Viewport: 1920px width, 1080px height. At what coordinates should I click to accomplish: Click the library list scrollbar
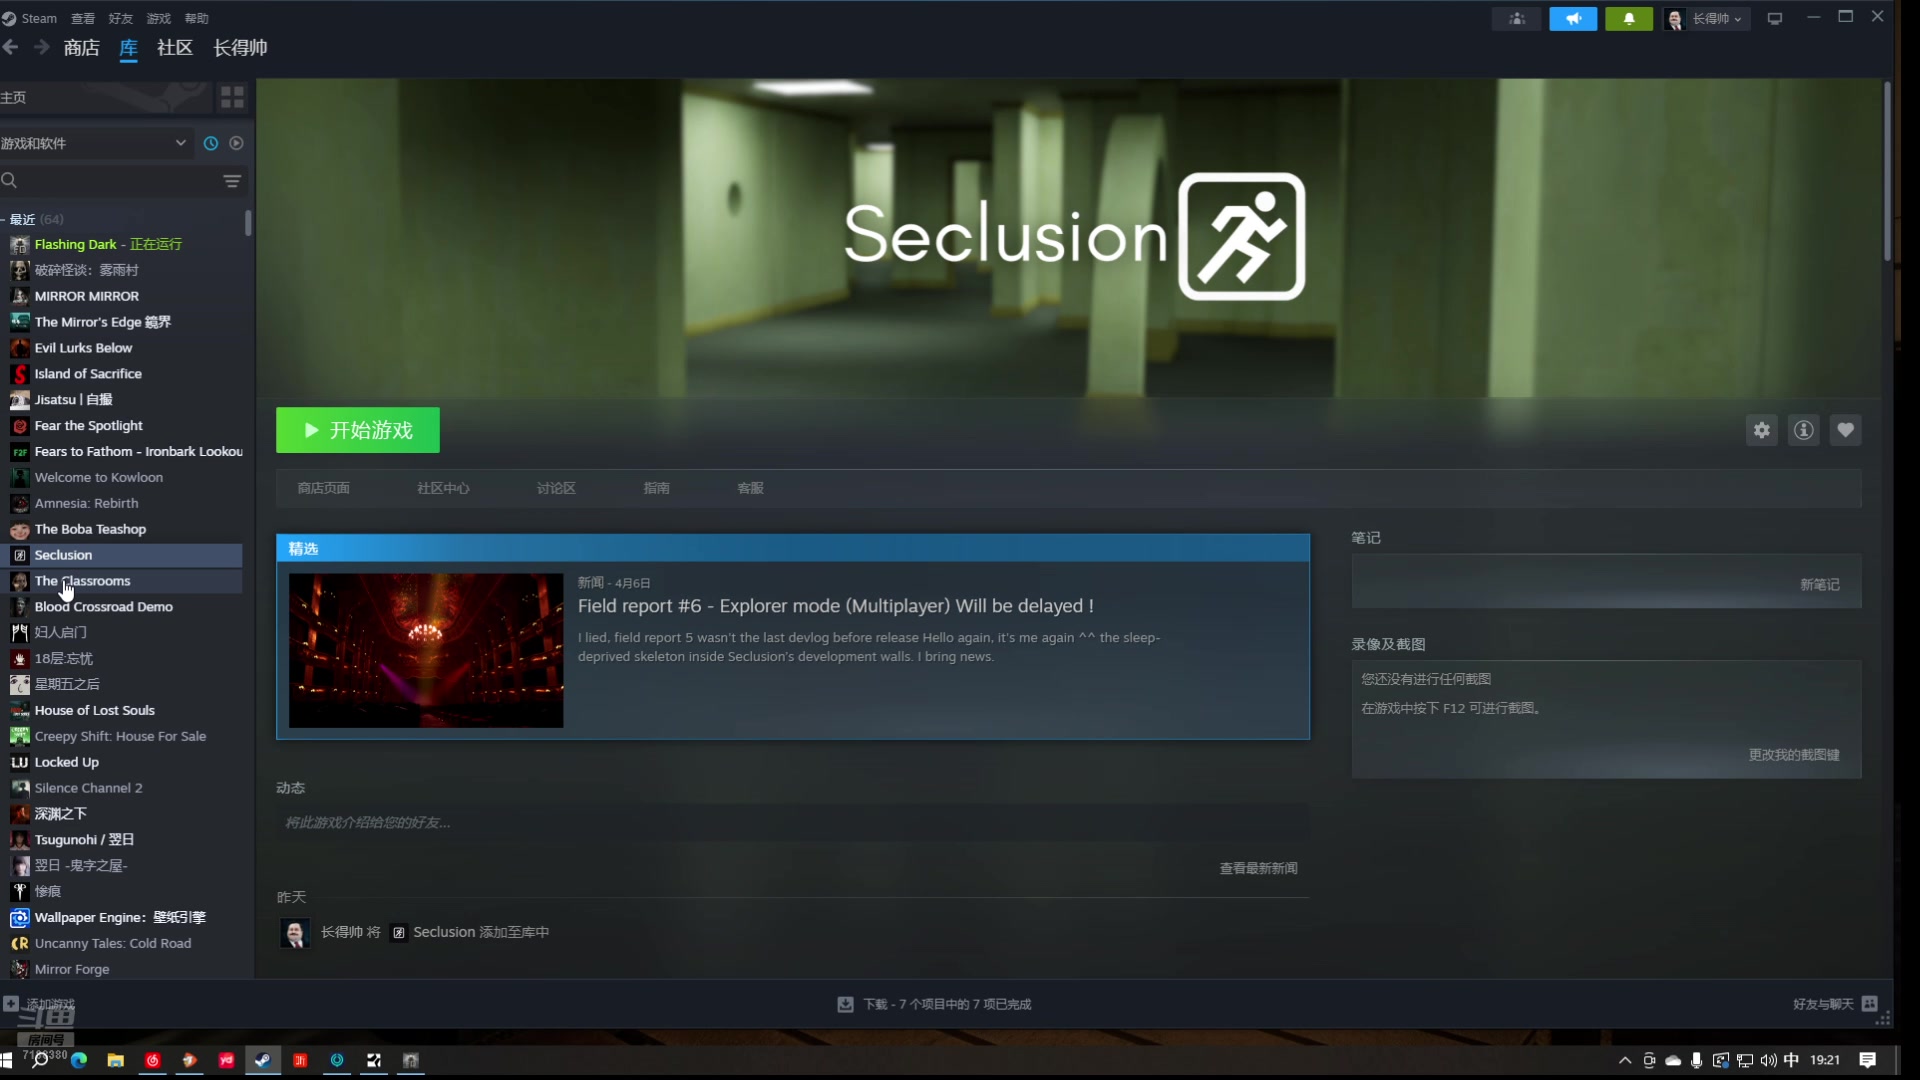click(248, 222)
